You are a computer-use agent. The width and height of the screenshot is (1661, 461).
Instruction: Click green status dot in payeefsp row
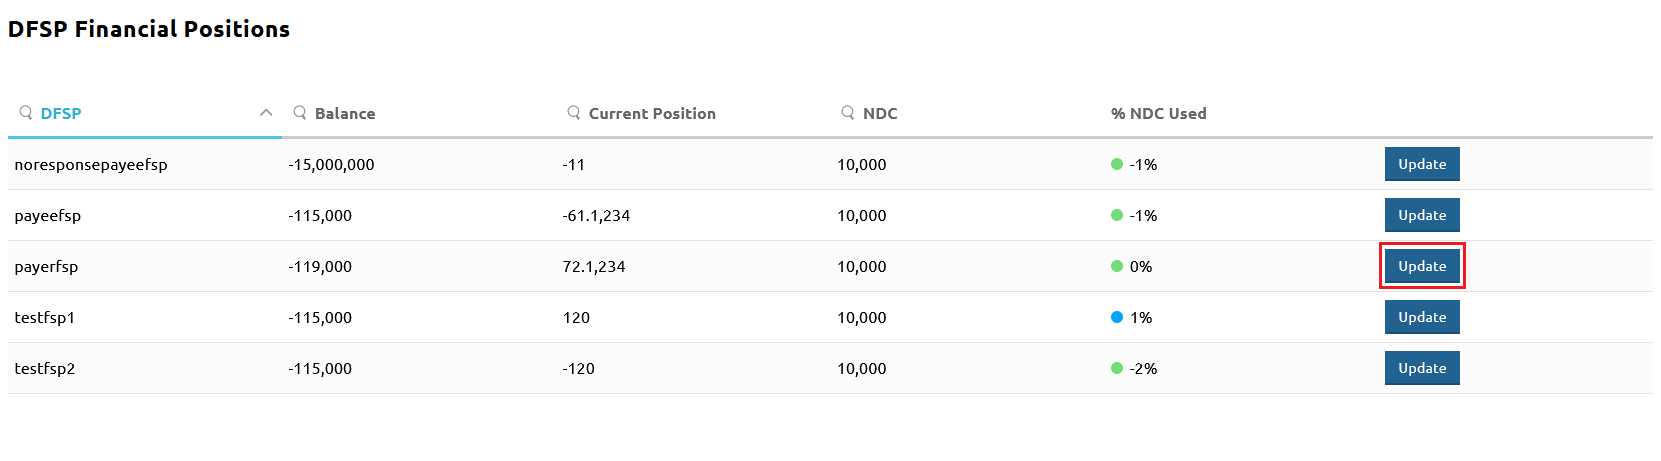(x=1117, y=215)
